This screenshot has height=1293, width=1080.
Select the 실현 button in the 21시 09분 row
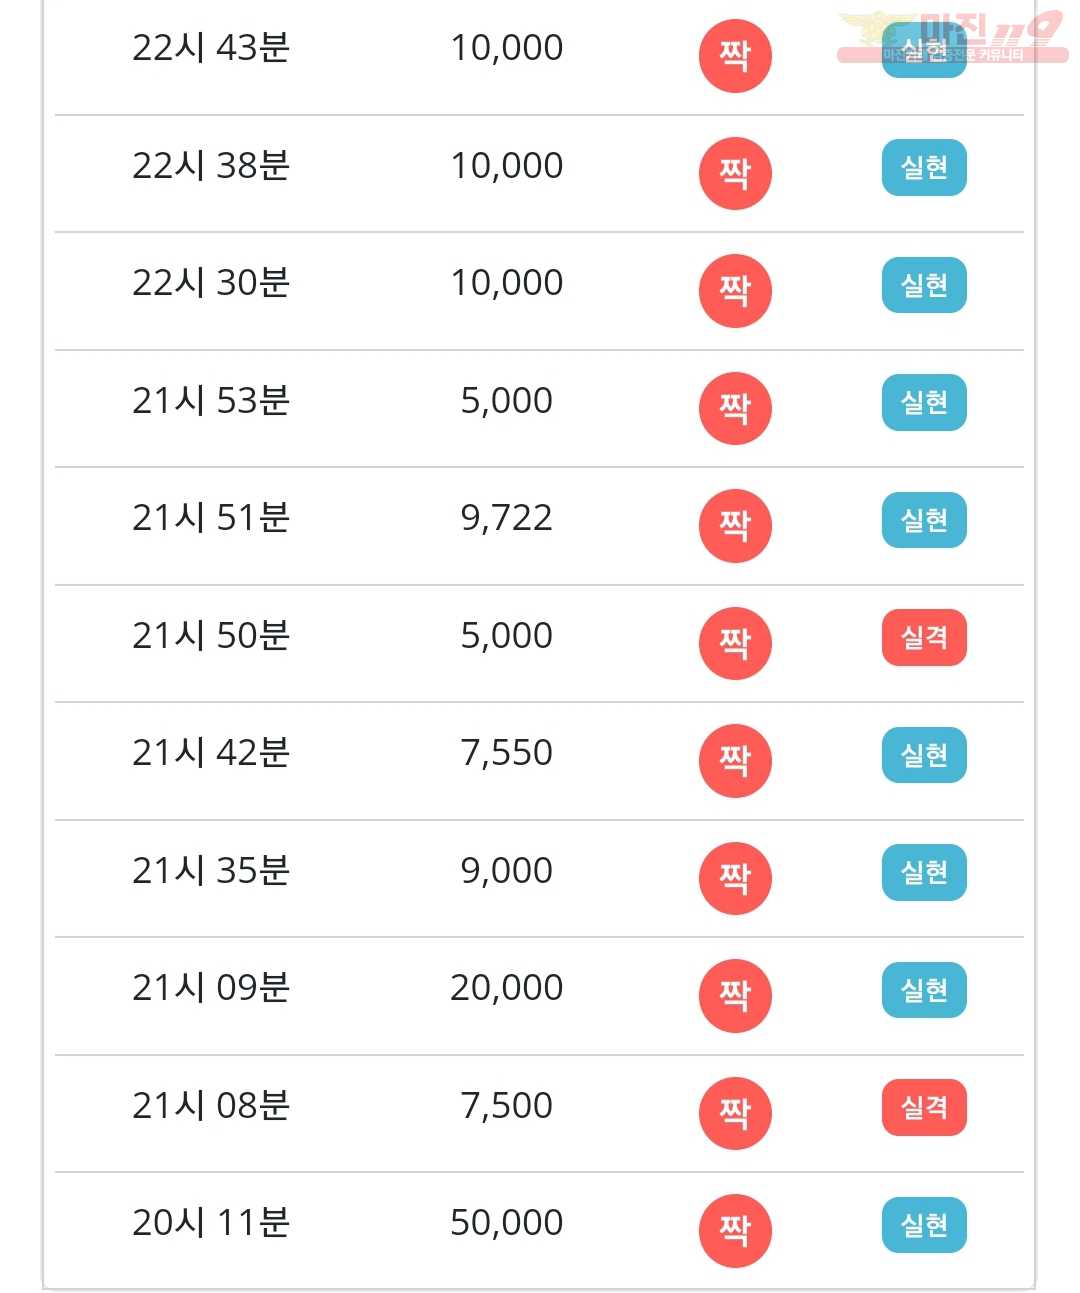[924, 990]
